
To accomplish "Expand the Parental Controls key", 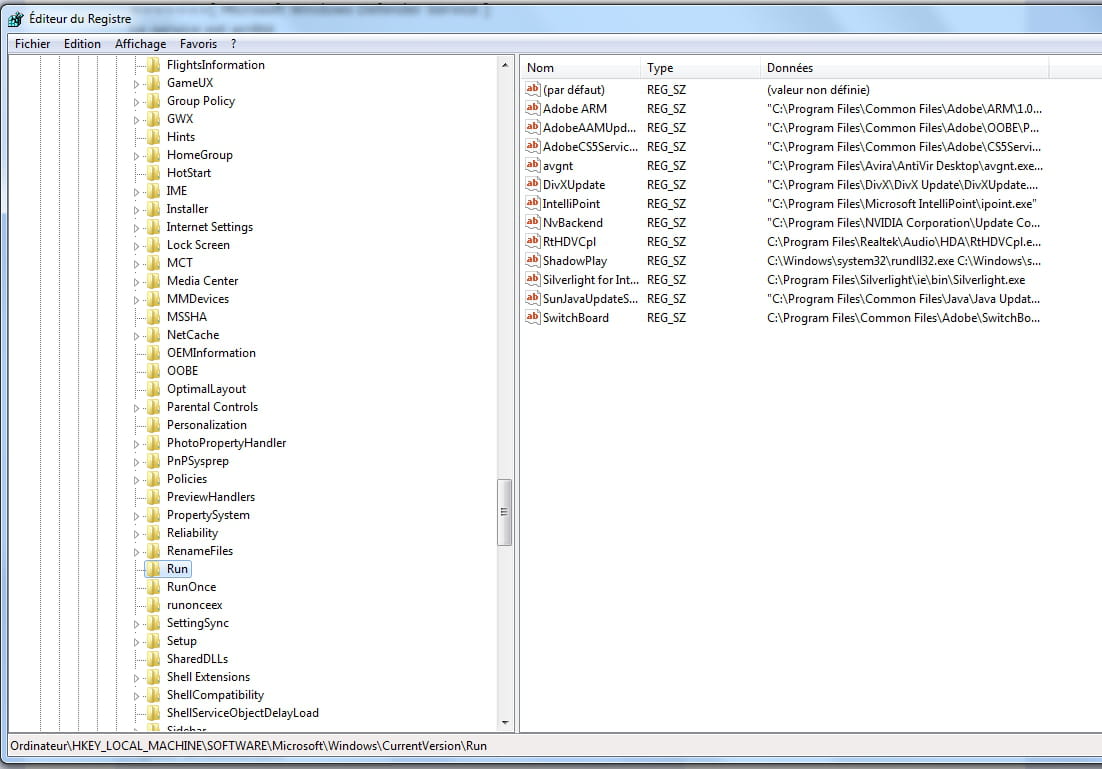I will [x=136, y=408].
